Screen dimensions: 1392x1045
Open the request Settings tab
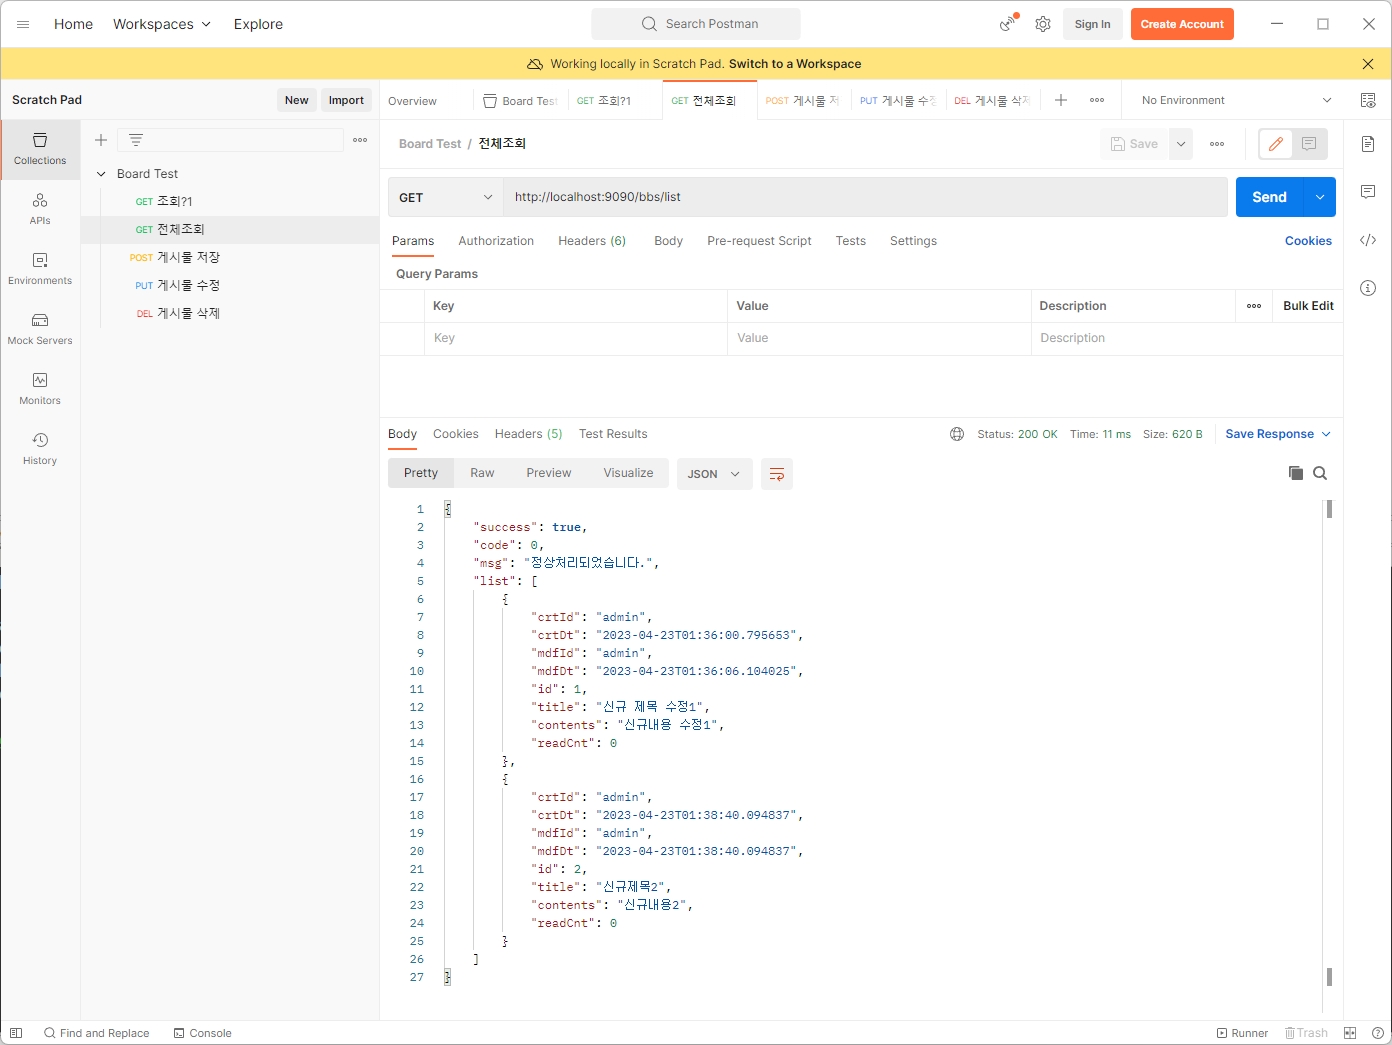[913, 241]
